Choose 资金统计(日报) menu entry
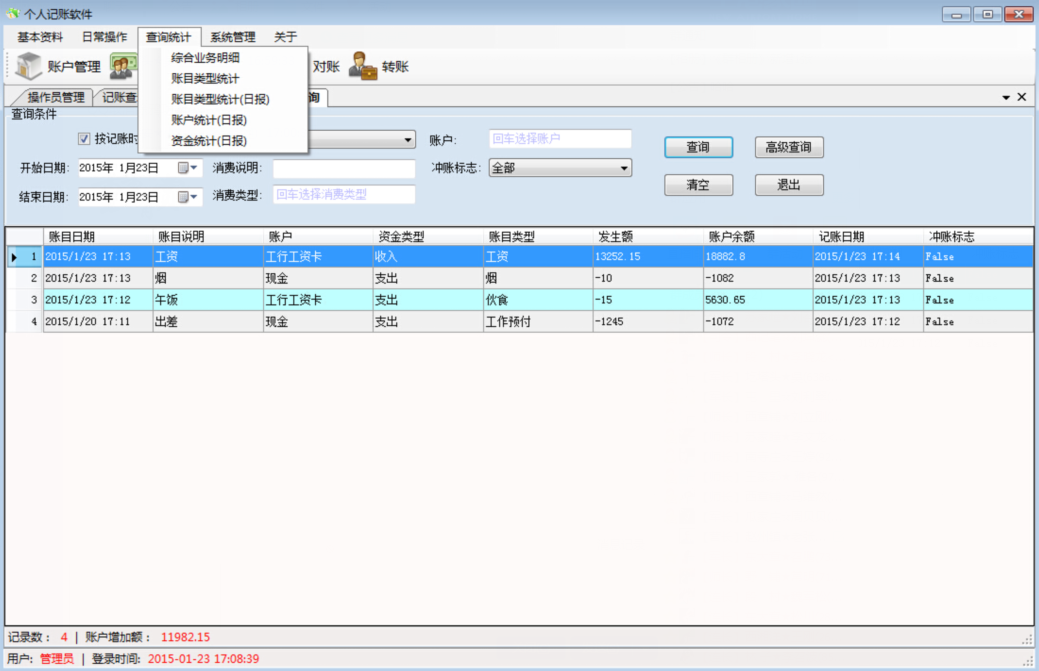Viewport: 1039px width, 671px height. click(x=209, y=141)
